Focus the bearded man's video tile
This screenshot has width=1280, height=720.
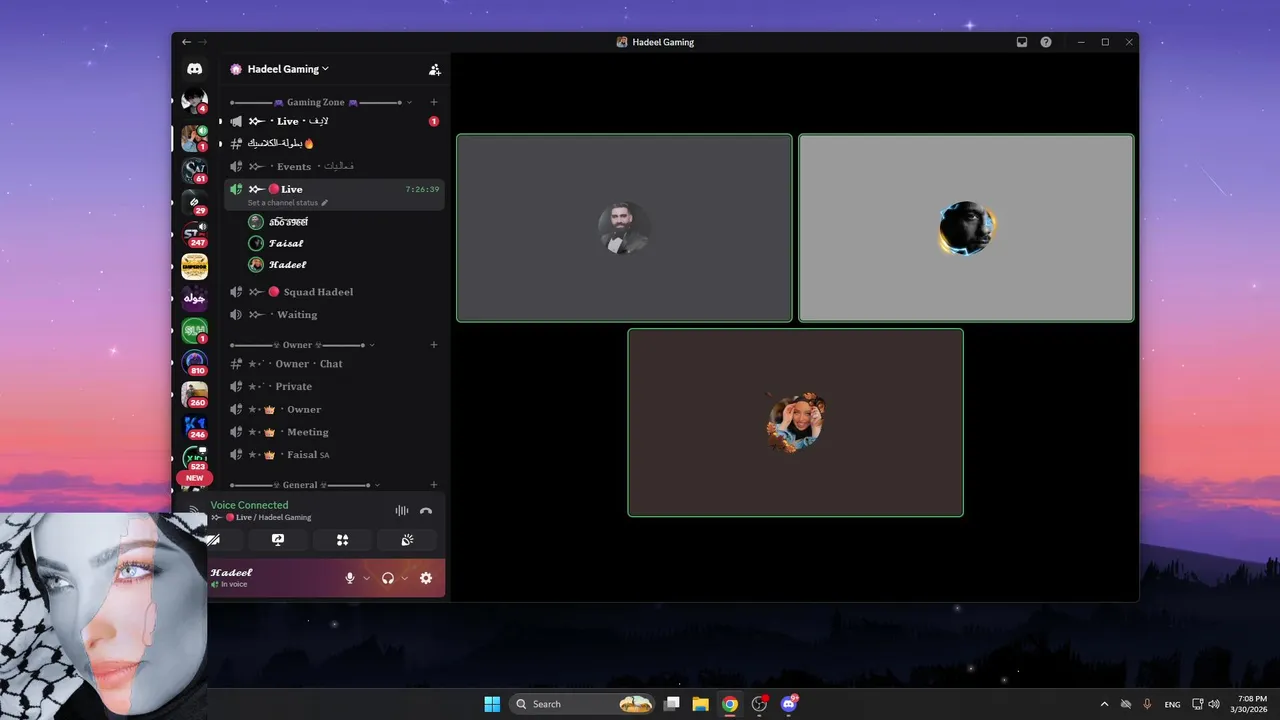[x=624, y=228]
